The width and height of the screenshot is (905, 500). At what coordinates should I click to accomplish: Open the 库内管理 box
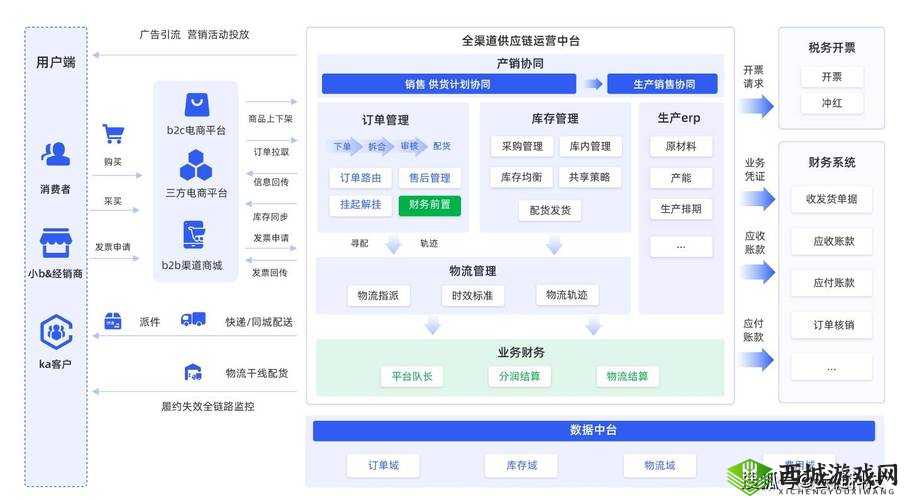tap(590, 147)
